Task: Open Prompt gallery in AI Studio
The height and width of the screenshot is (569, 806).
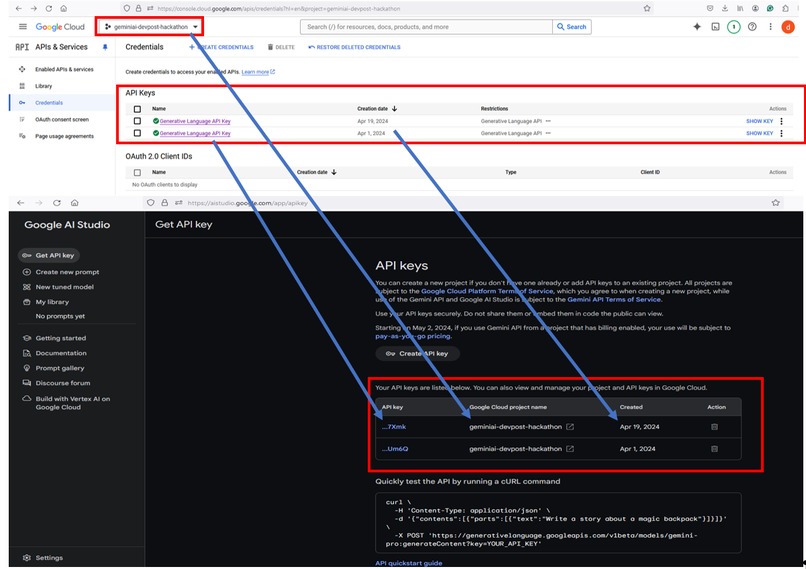Action: click(59, 368)
